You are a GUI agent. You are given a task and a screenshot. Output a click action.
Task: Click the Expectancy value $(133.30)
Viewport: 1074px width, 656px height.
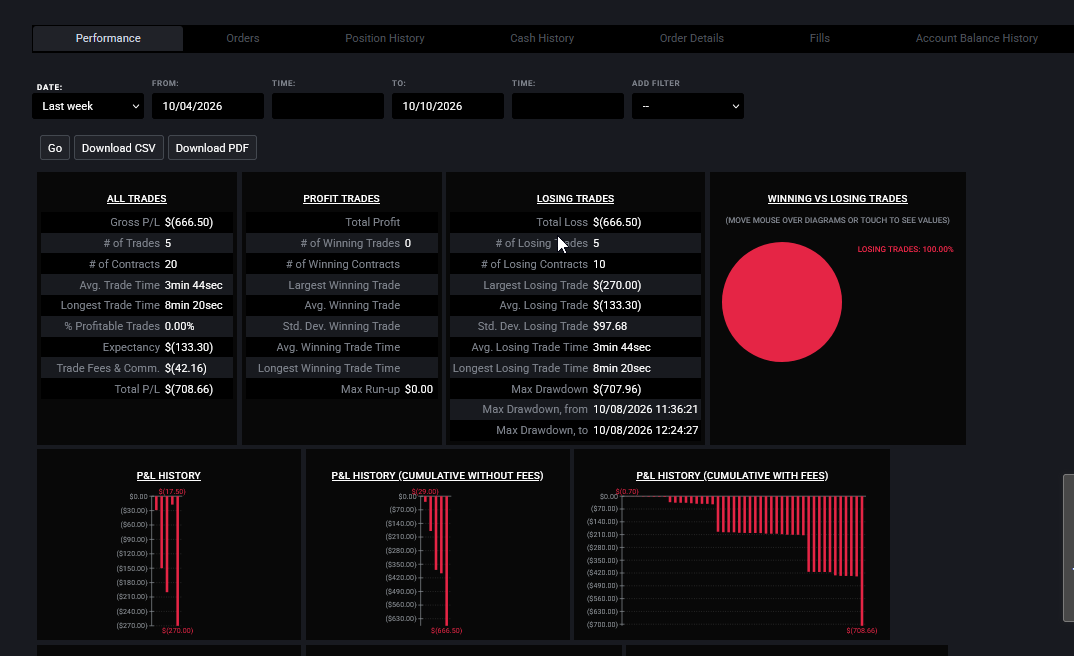point(189,347)
